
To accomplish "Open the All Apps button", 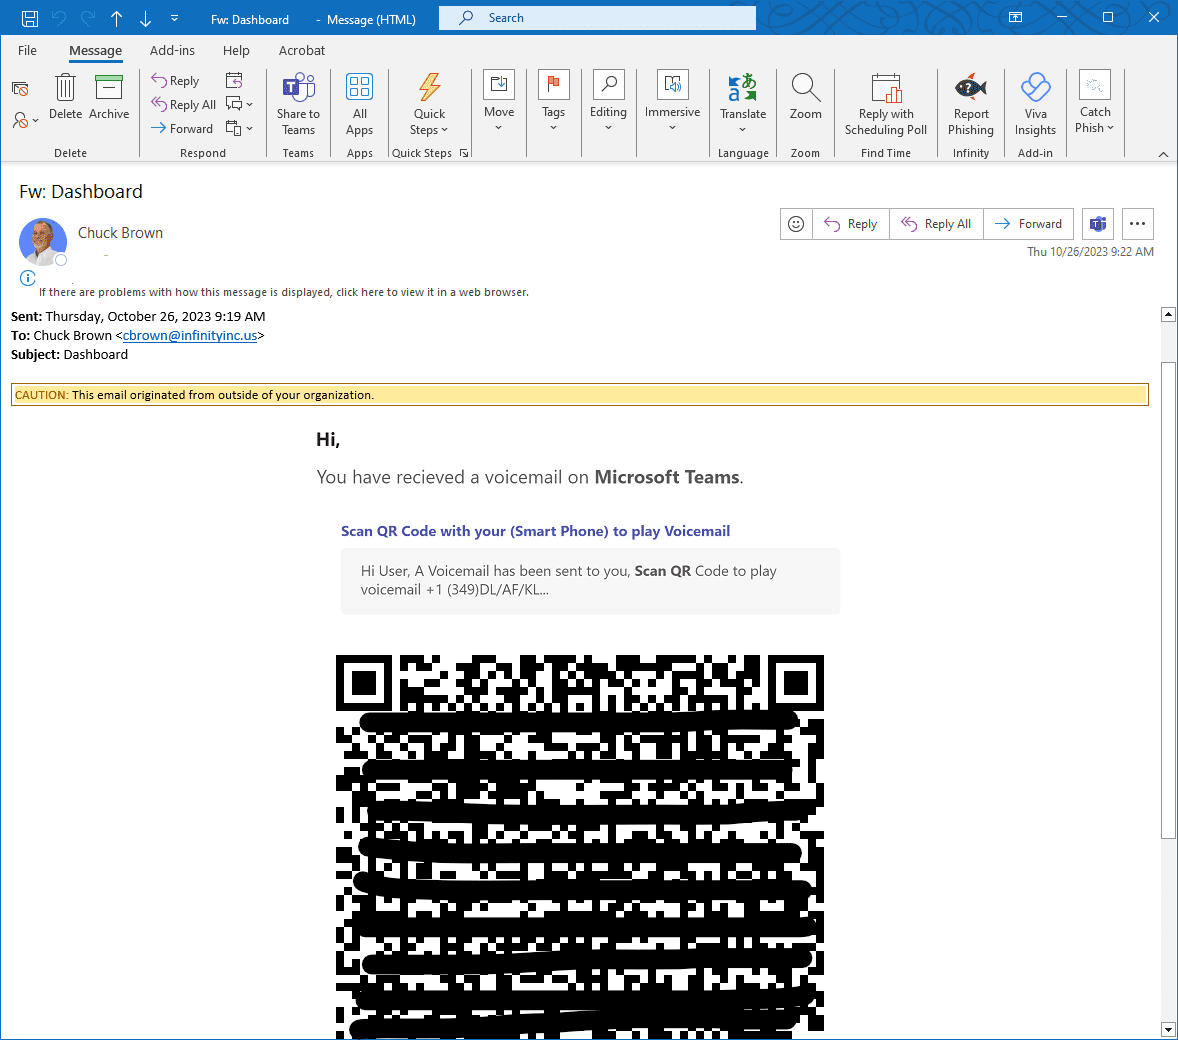I will (x=360, y=104).
